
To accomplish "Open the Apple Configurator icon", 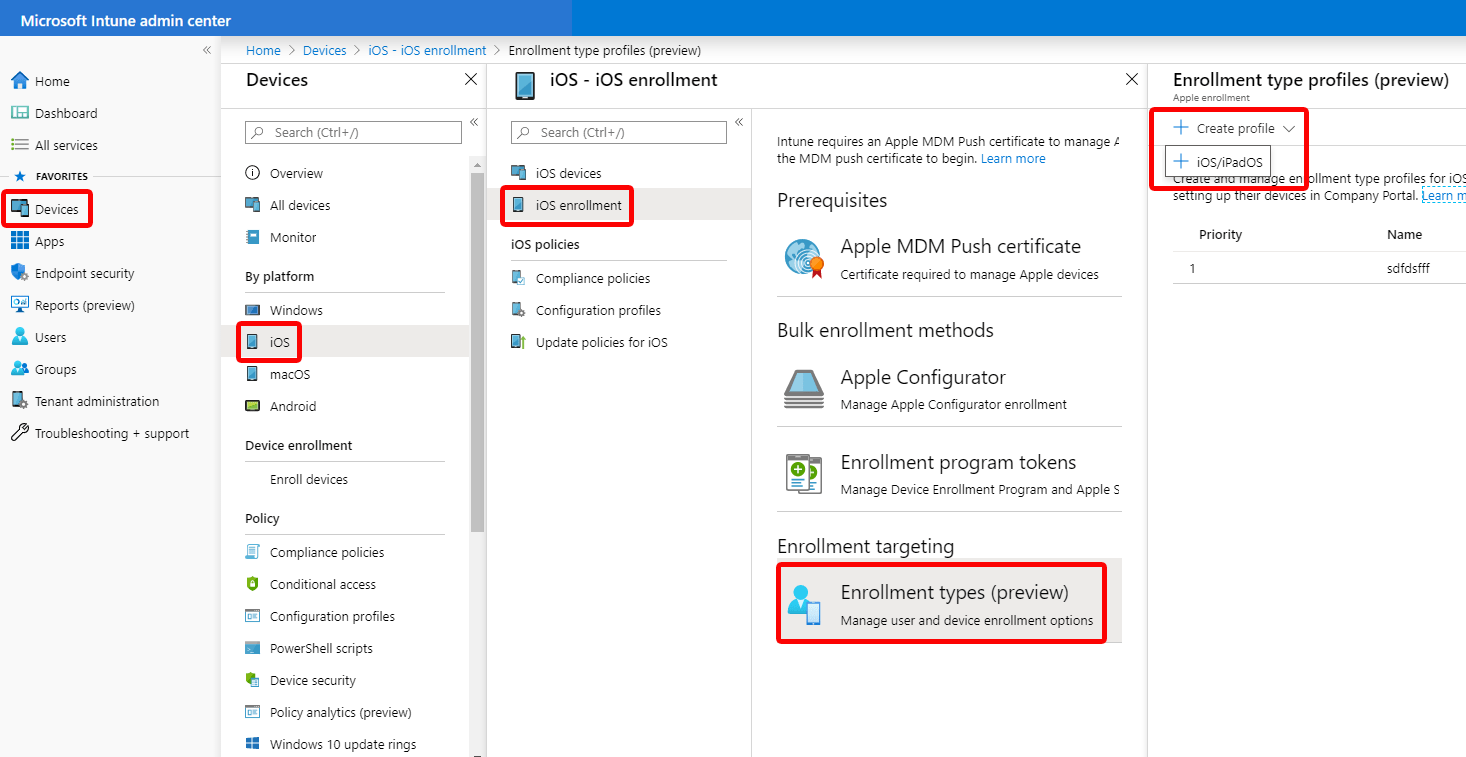I will tap(803, 388).
